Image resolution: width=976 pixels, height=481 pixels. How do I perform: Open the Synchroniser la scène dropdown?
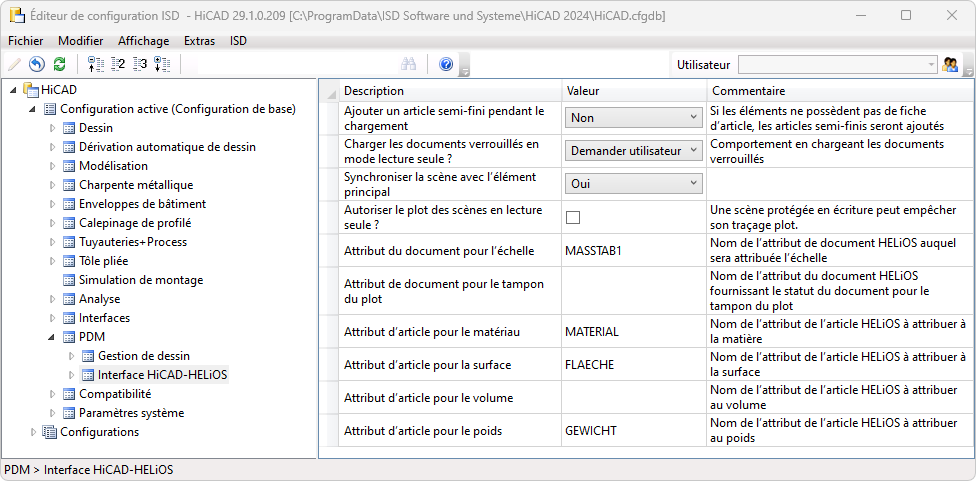pos(634,184)
